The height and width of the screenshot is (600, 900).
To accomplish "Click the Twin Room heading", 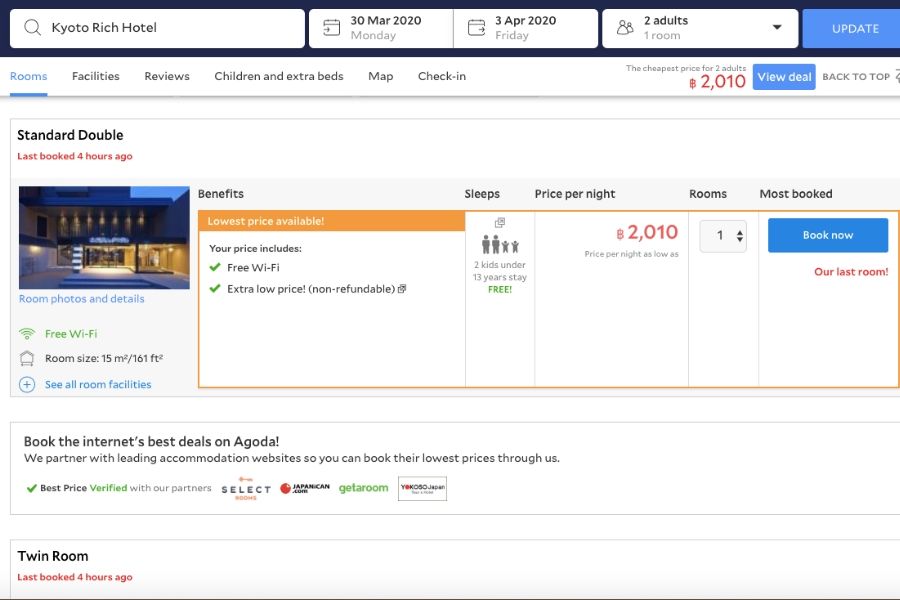I will (53, 556).
